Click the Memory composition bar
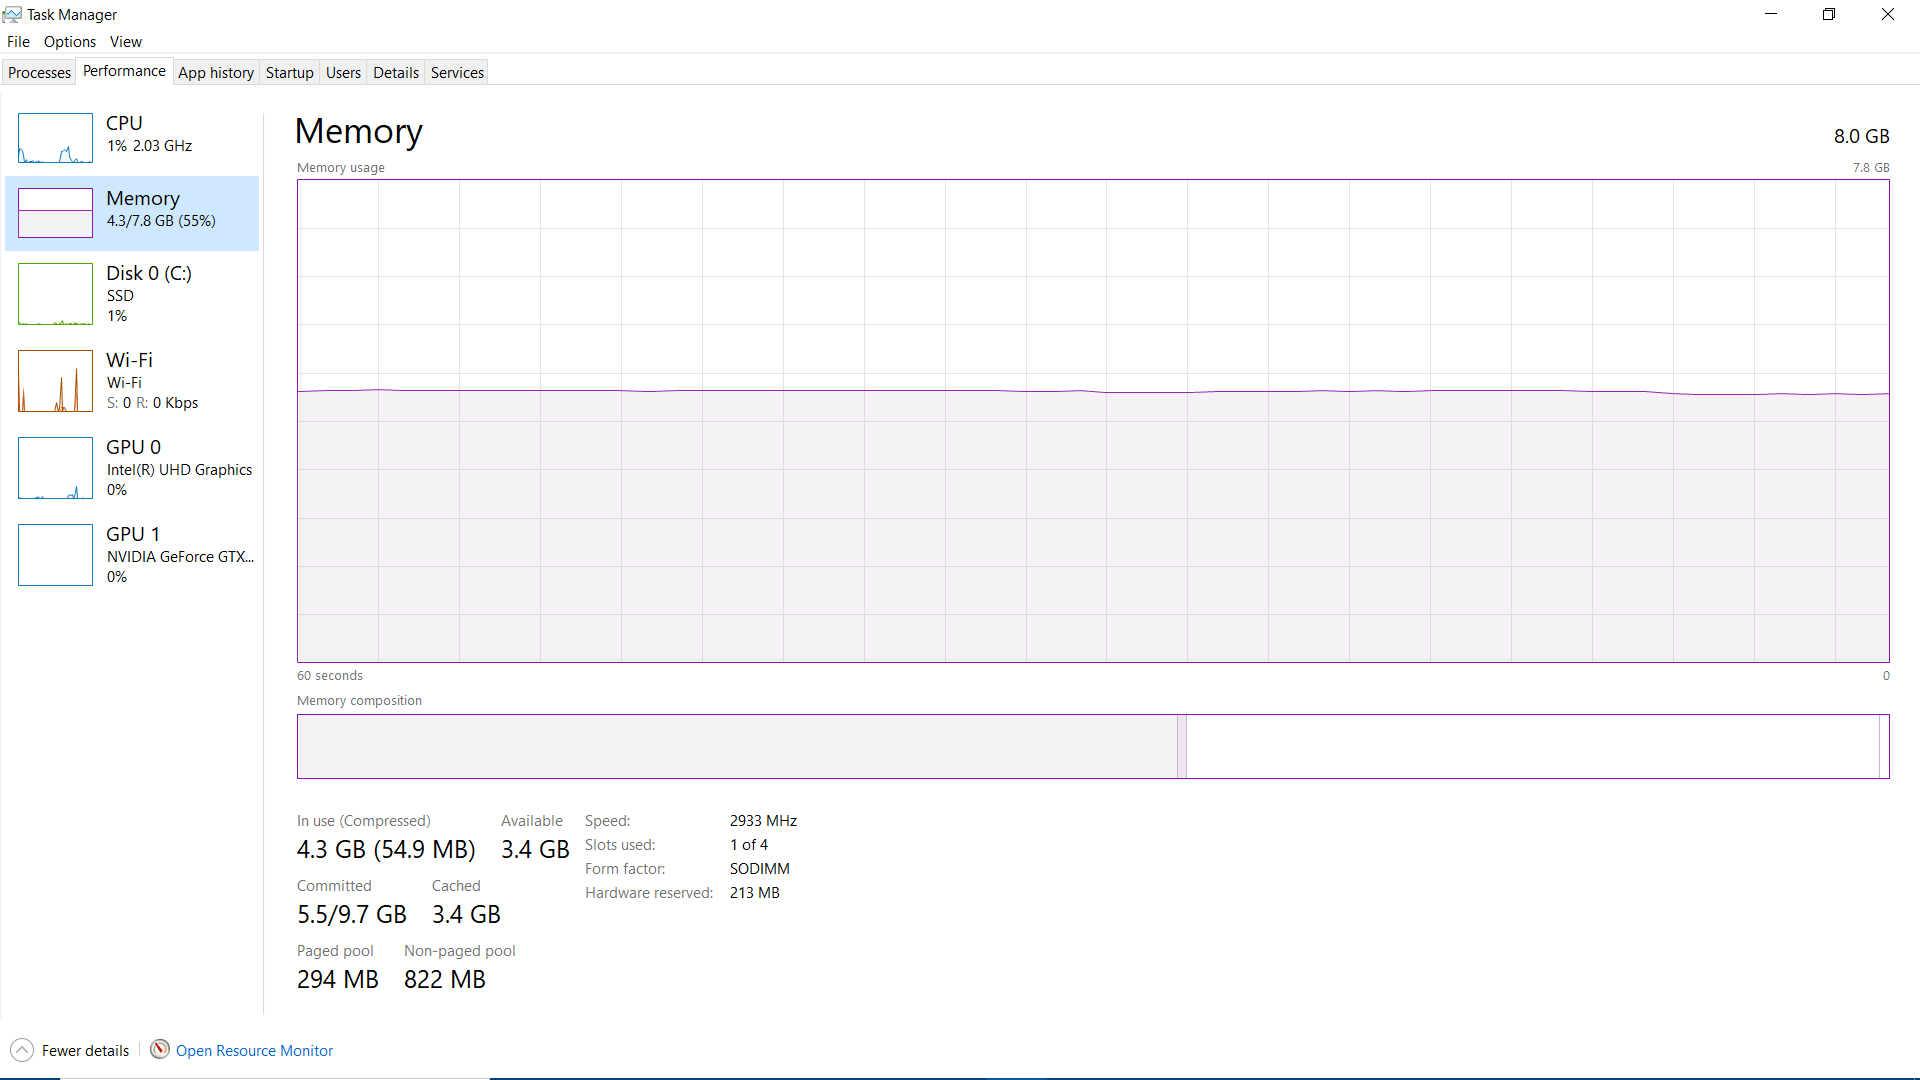This screenshot has height=1080, width=1920. [x=1092, y=746]
